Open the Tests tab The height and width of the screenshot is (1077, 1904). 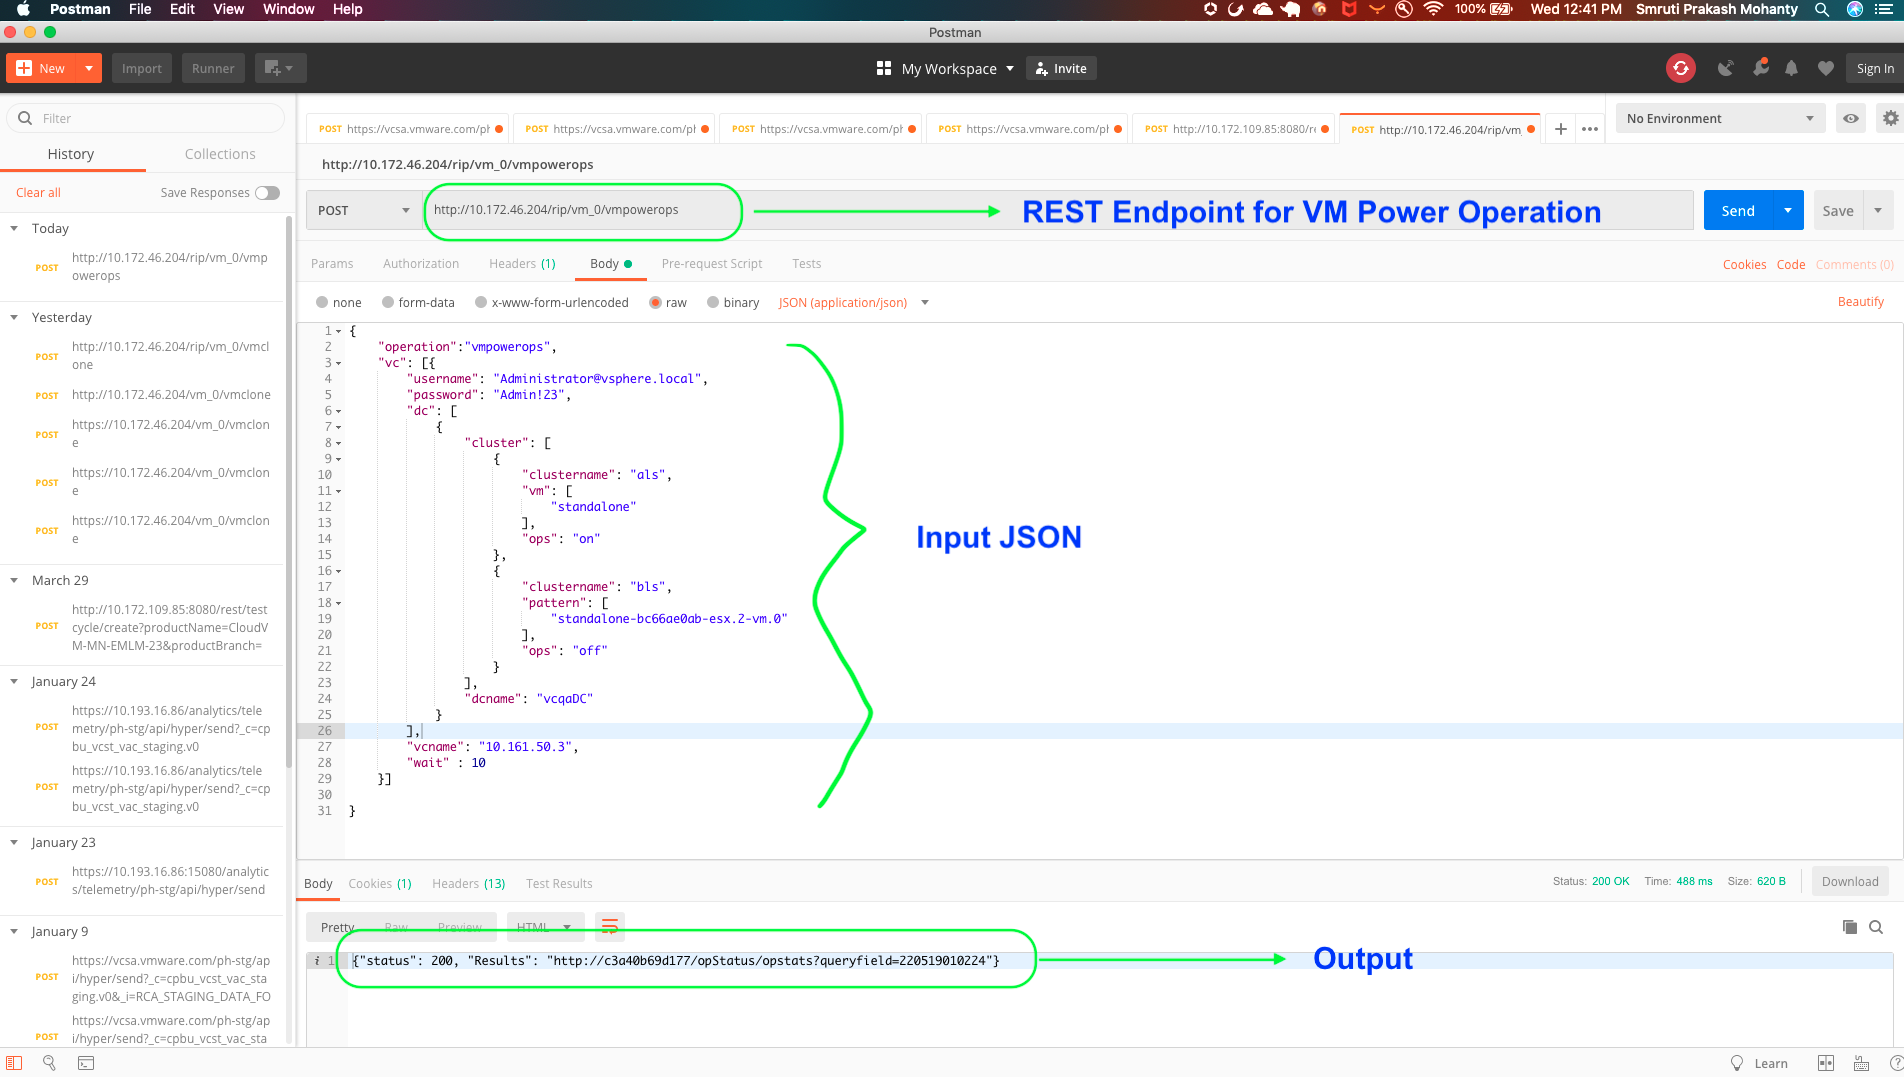[807, 264]
